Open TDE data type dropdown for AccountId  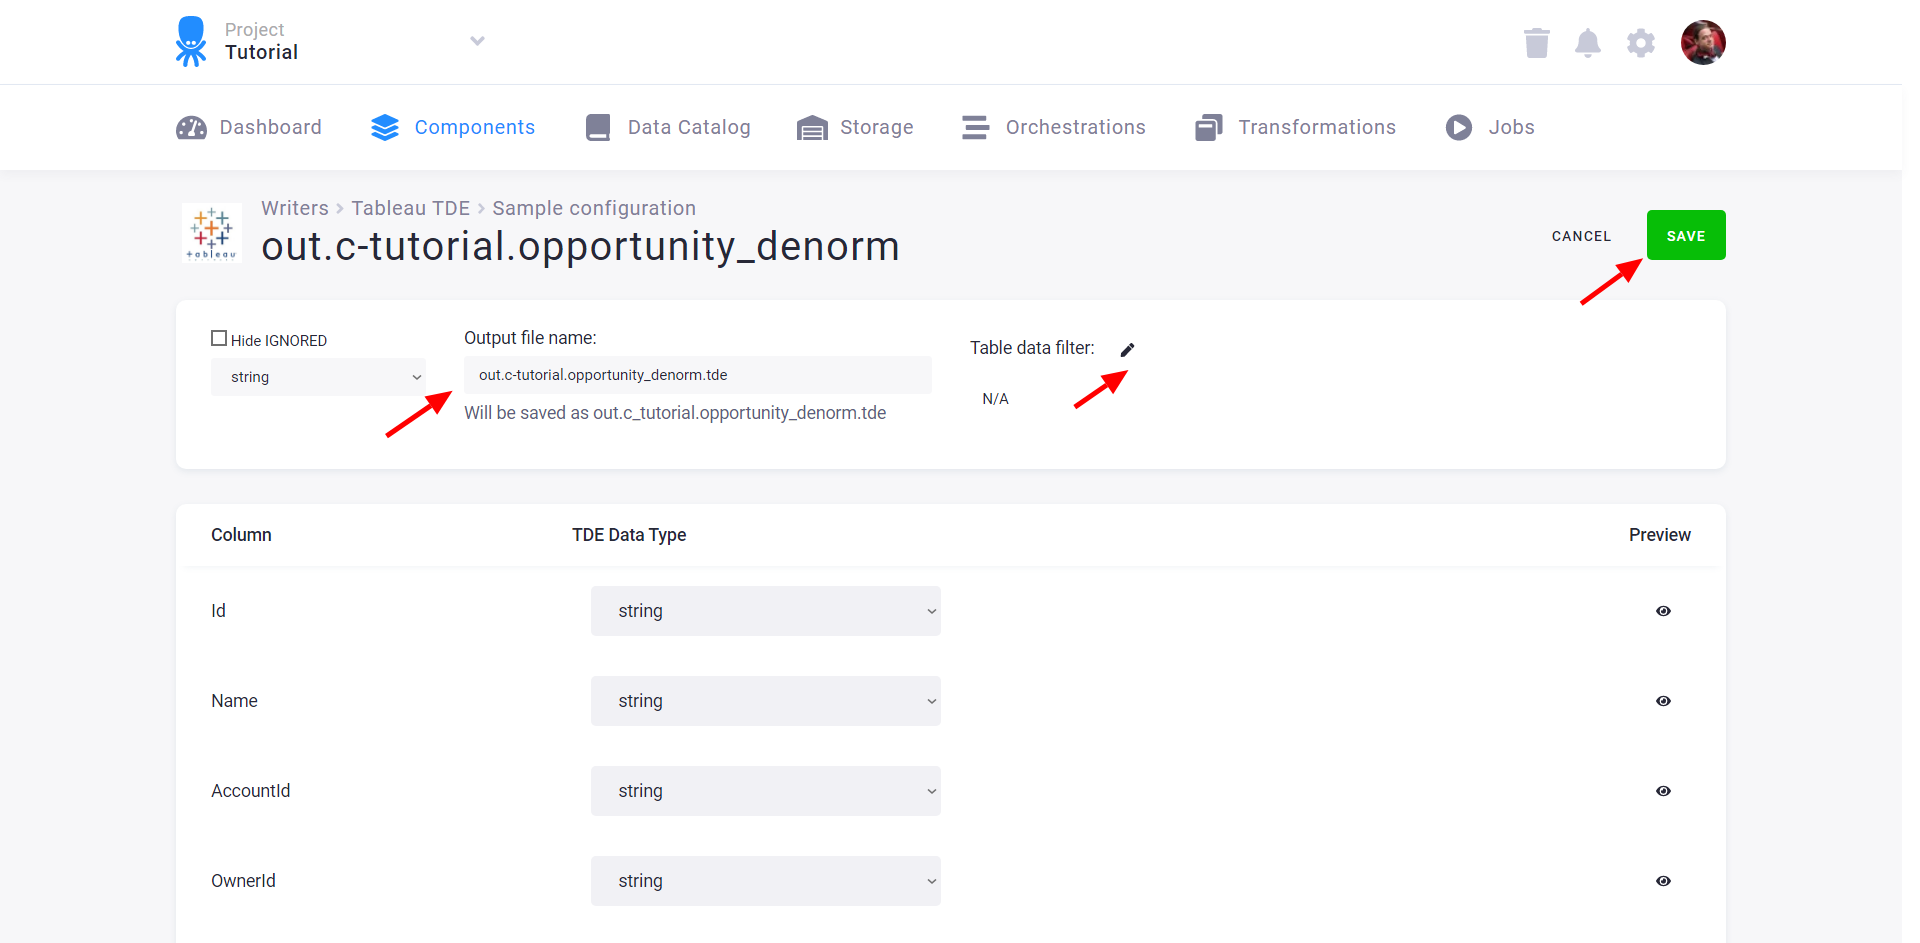tap(766, 791)
